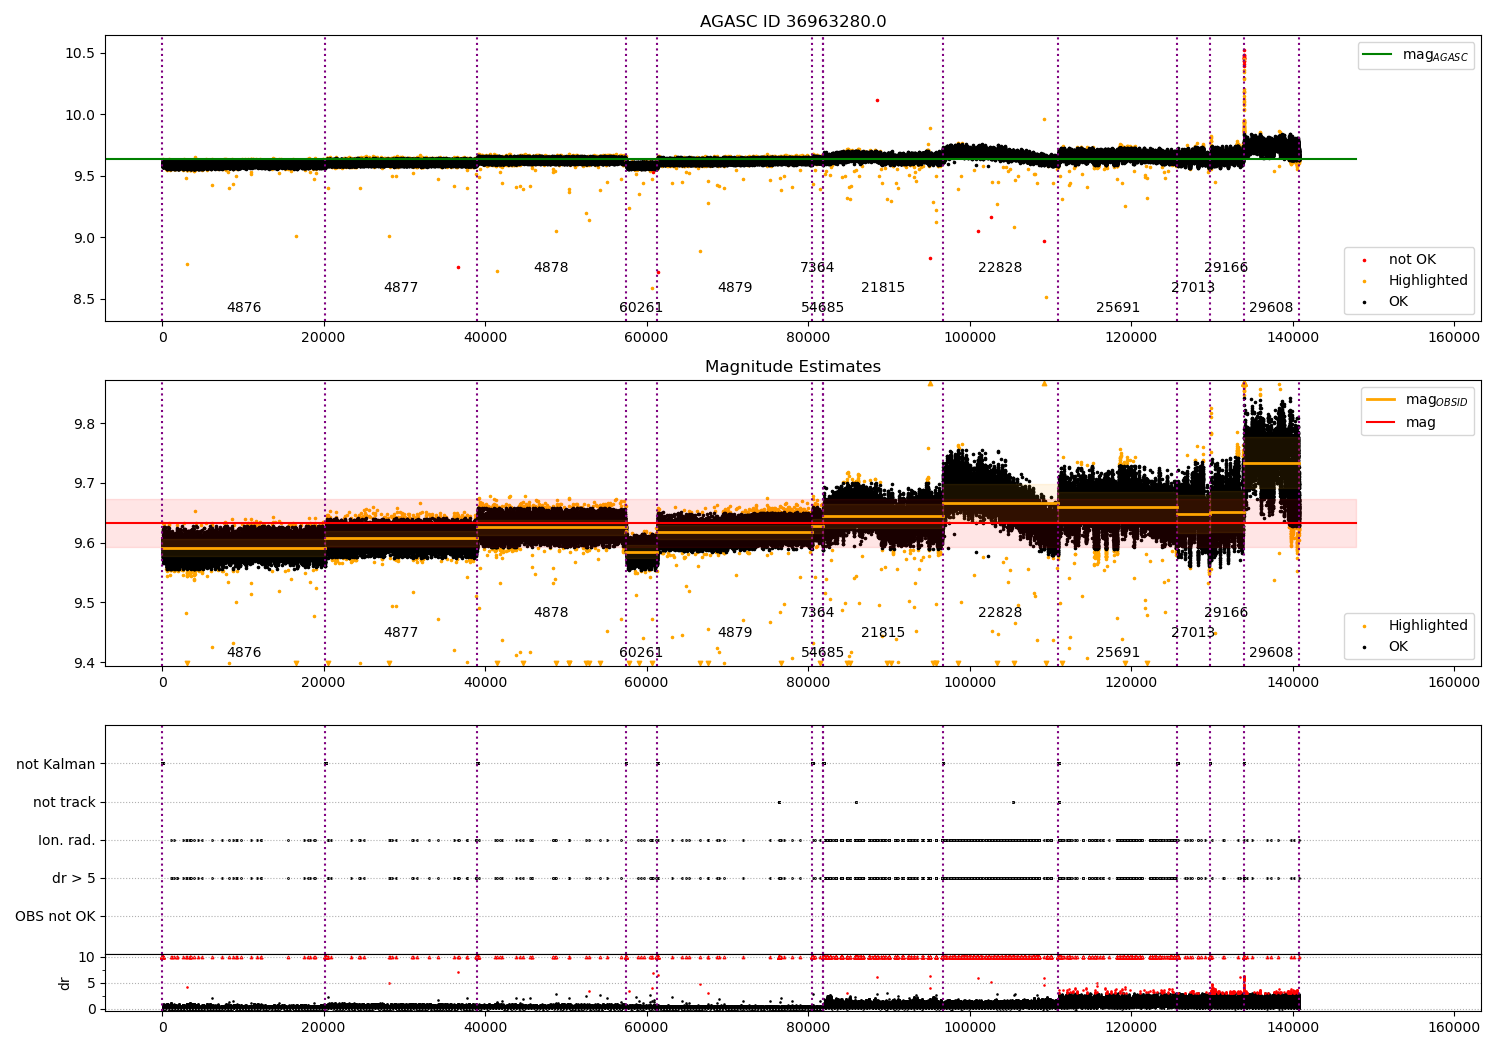Select the mag OBSID legend entry
Screen dimensions: 1500x1050
(x=1417, y=400)
